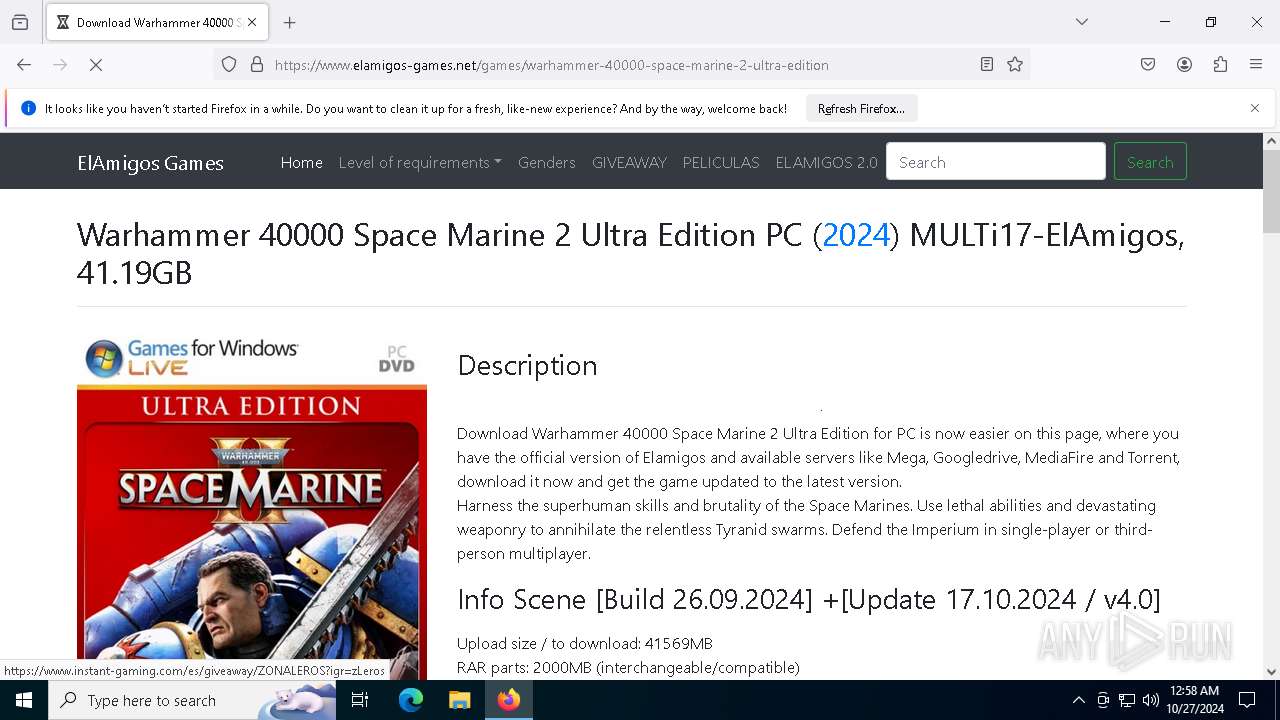The image size is (1280, 720).
Task: Expand Level of requirements dropdown
Action: [420, 162]
